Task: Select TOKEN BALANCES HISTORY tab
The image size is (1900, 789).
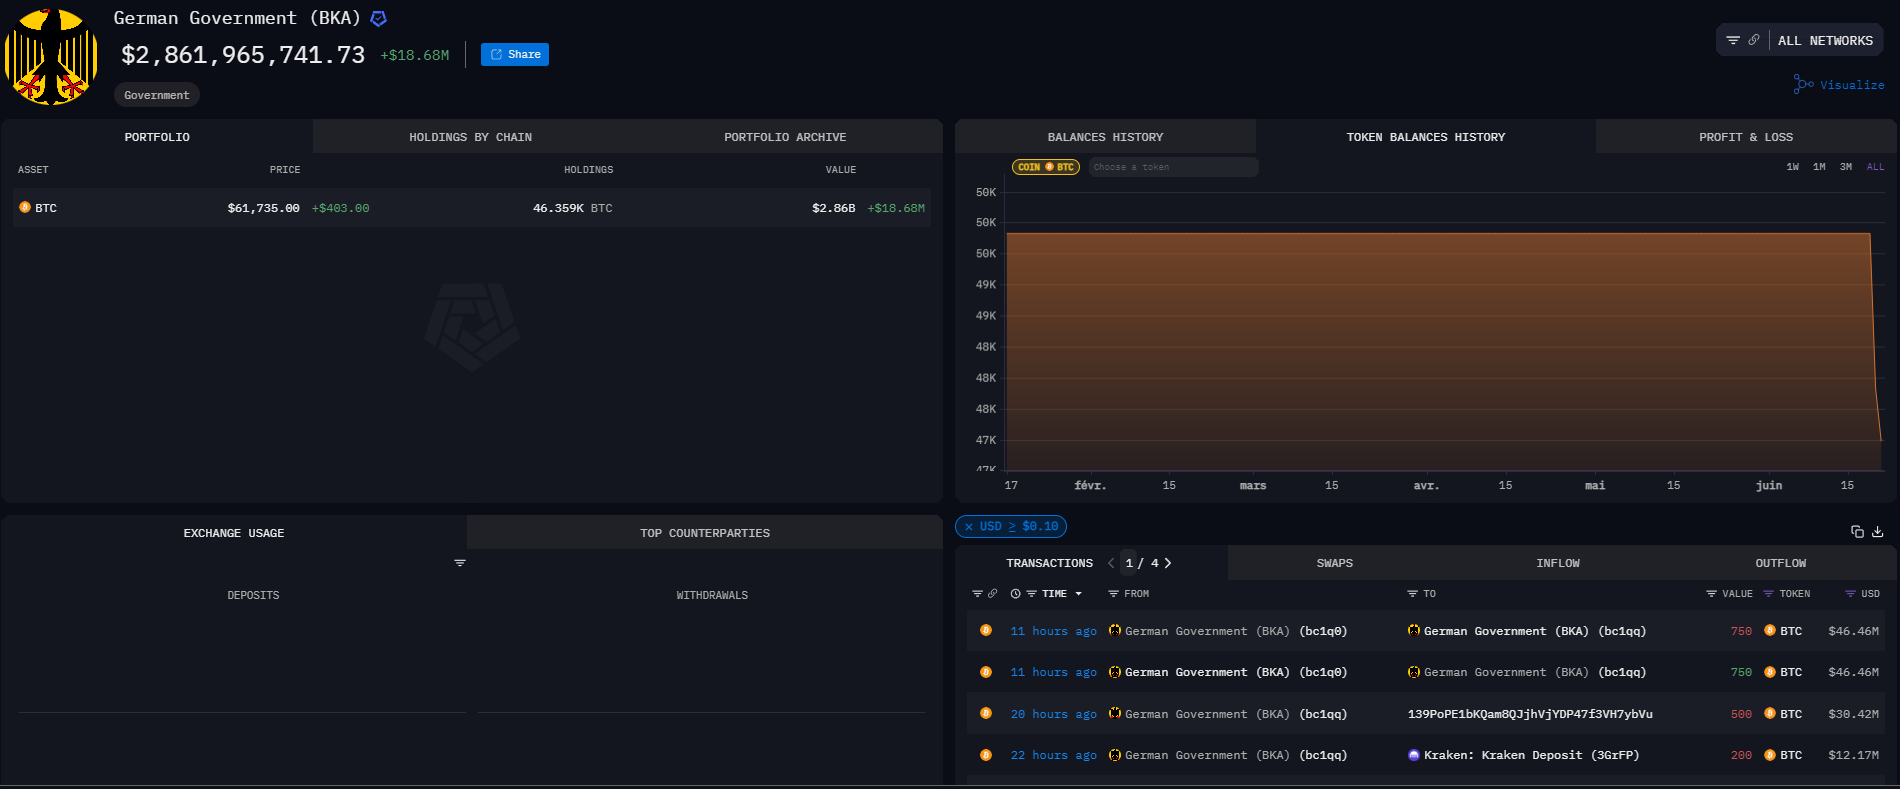Action: pyautogui.click(x=1425, y=137)
